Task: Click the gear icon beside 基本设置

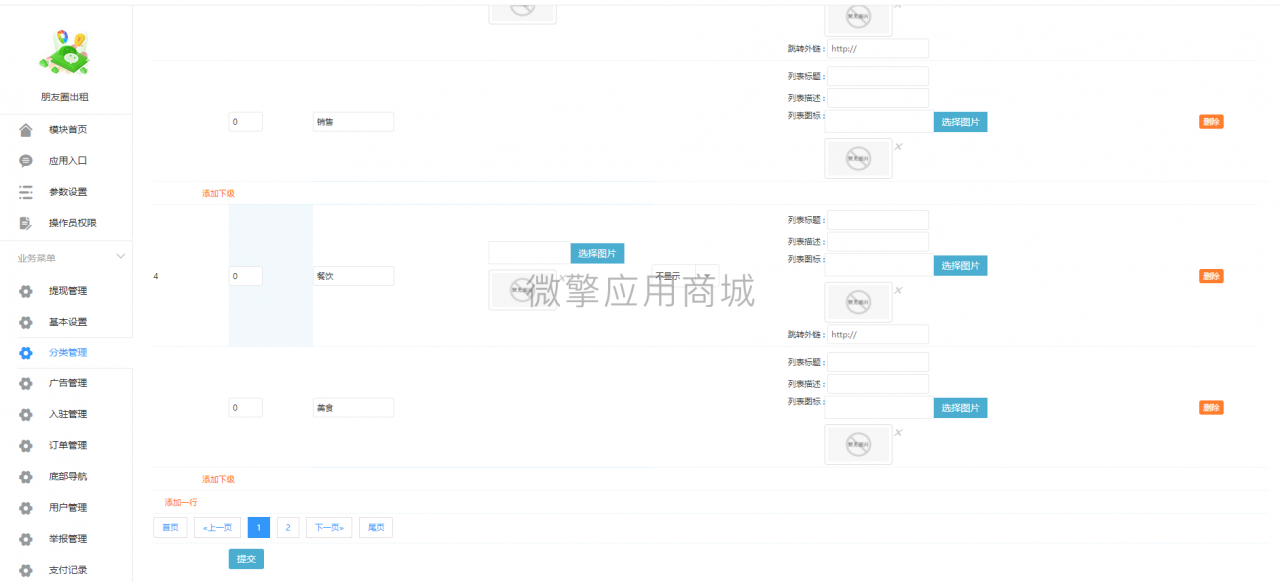Action: tap(26, 322)
